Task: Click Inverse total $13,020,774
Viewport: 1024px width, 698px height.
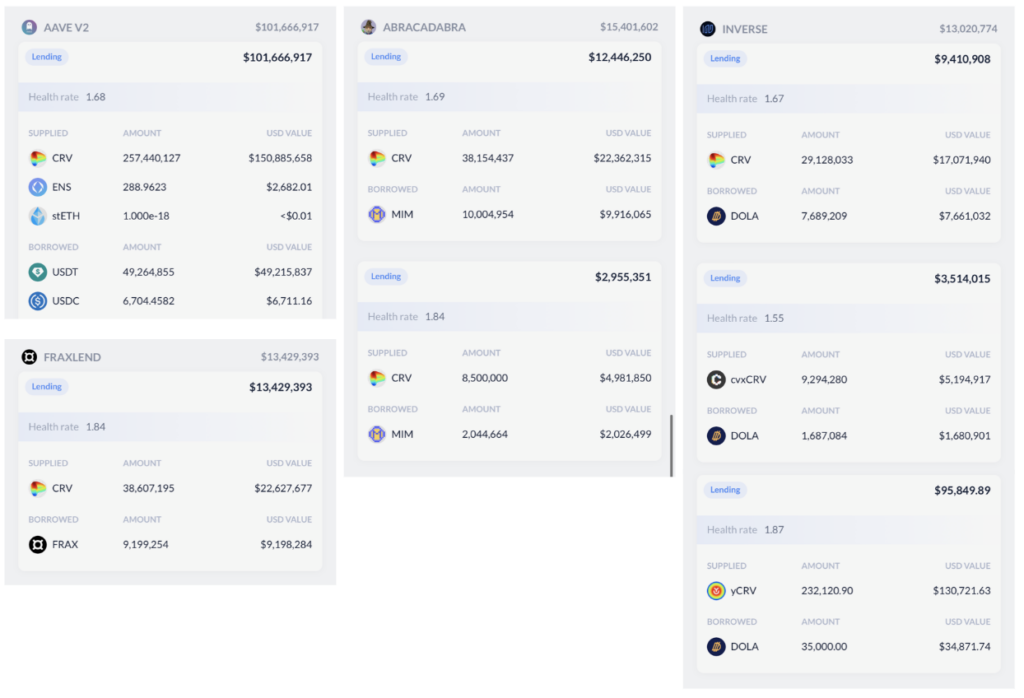Action: [968, 29]
